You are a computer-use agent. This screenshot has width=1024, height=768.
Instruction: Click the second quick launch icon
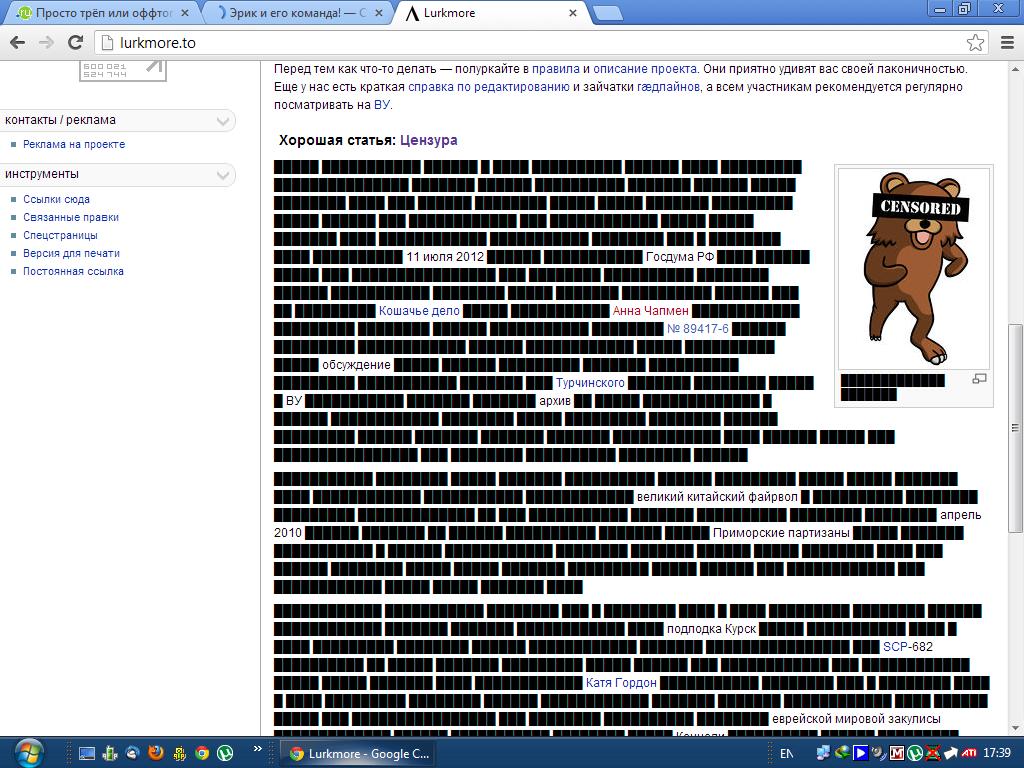pyautogui.click(x=110, y=754)
